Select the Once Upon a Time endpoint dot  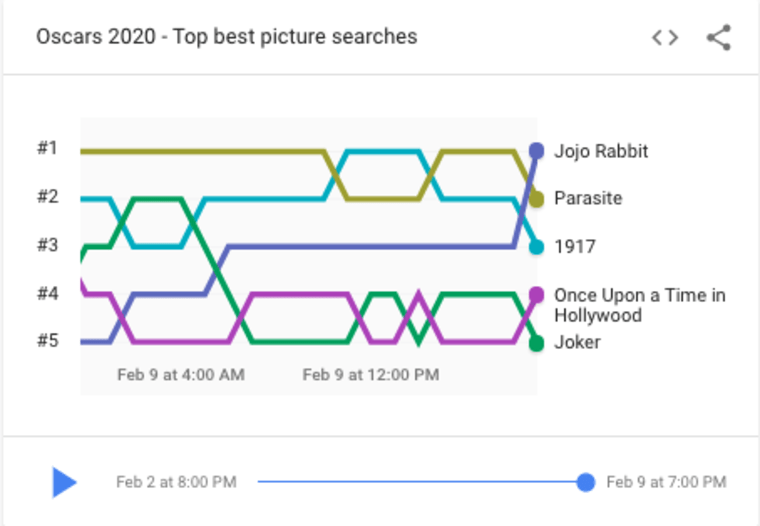point(536,295)
